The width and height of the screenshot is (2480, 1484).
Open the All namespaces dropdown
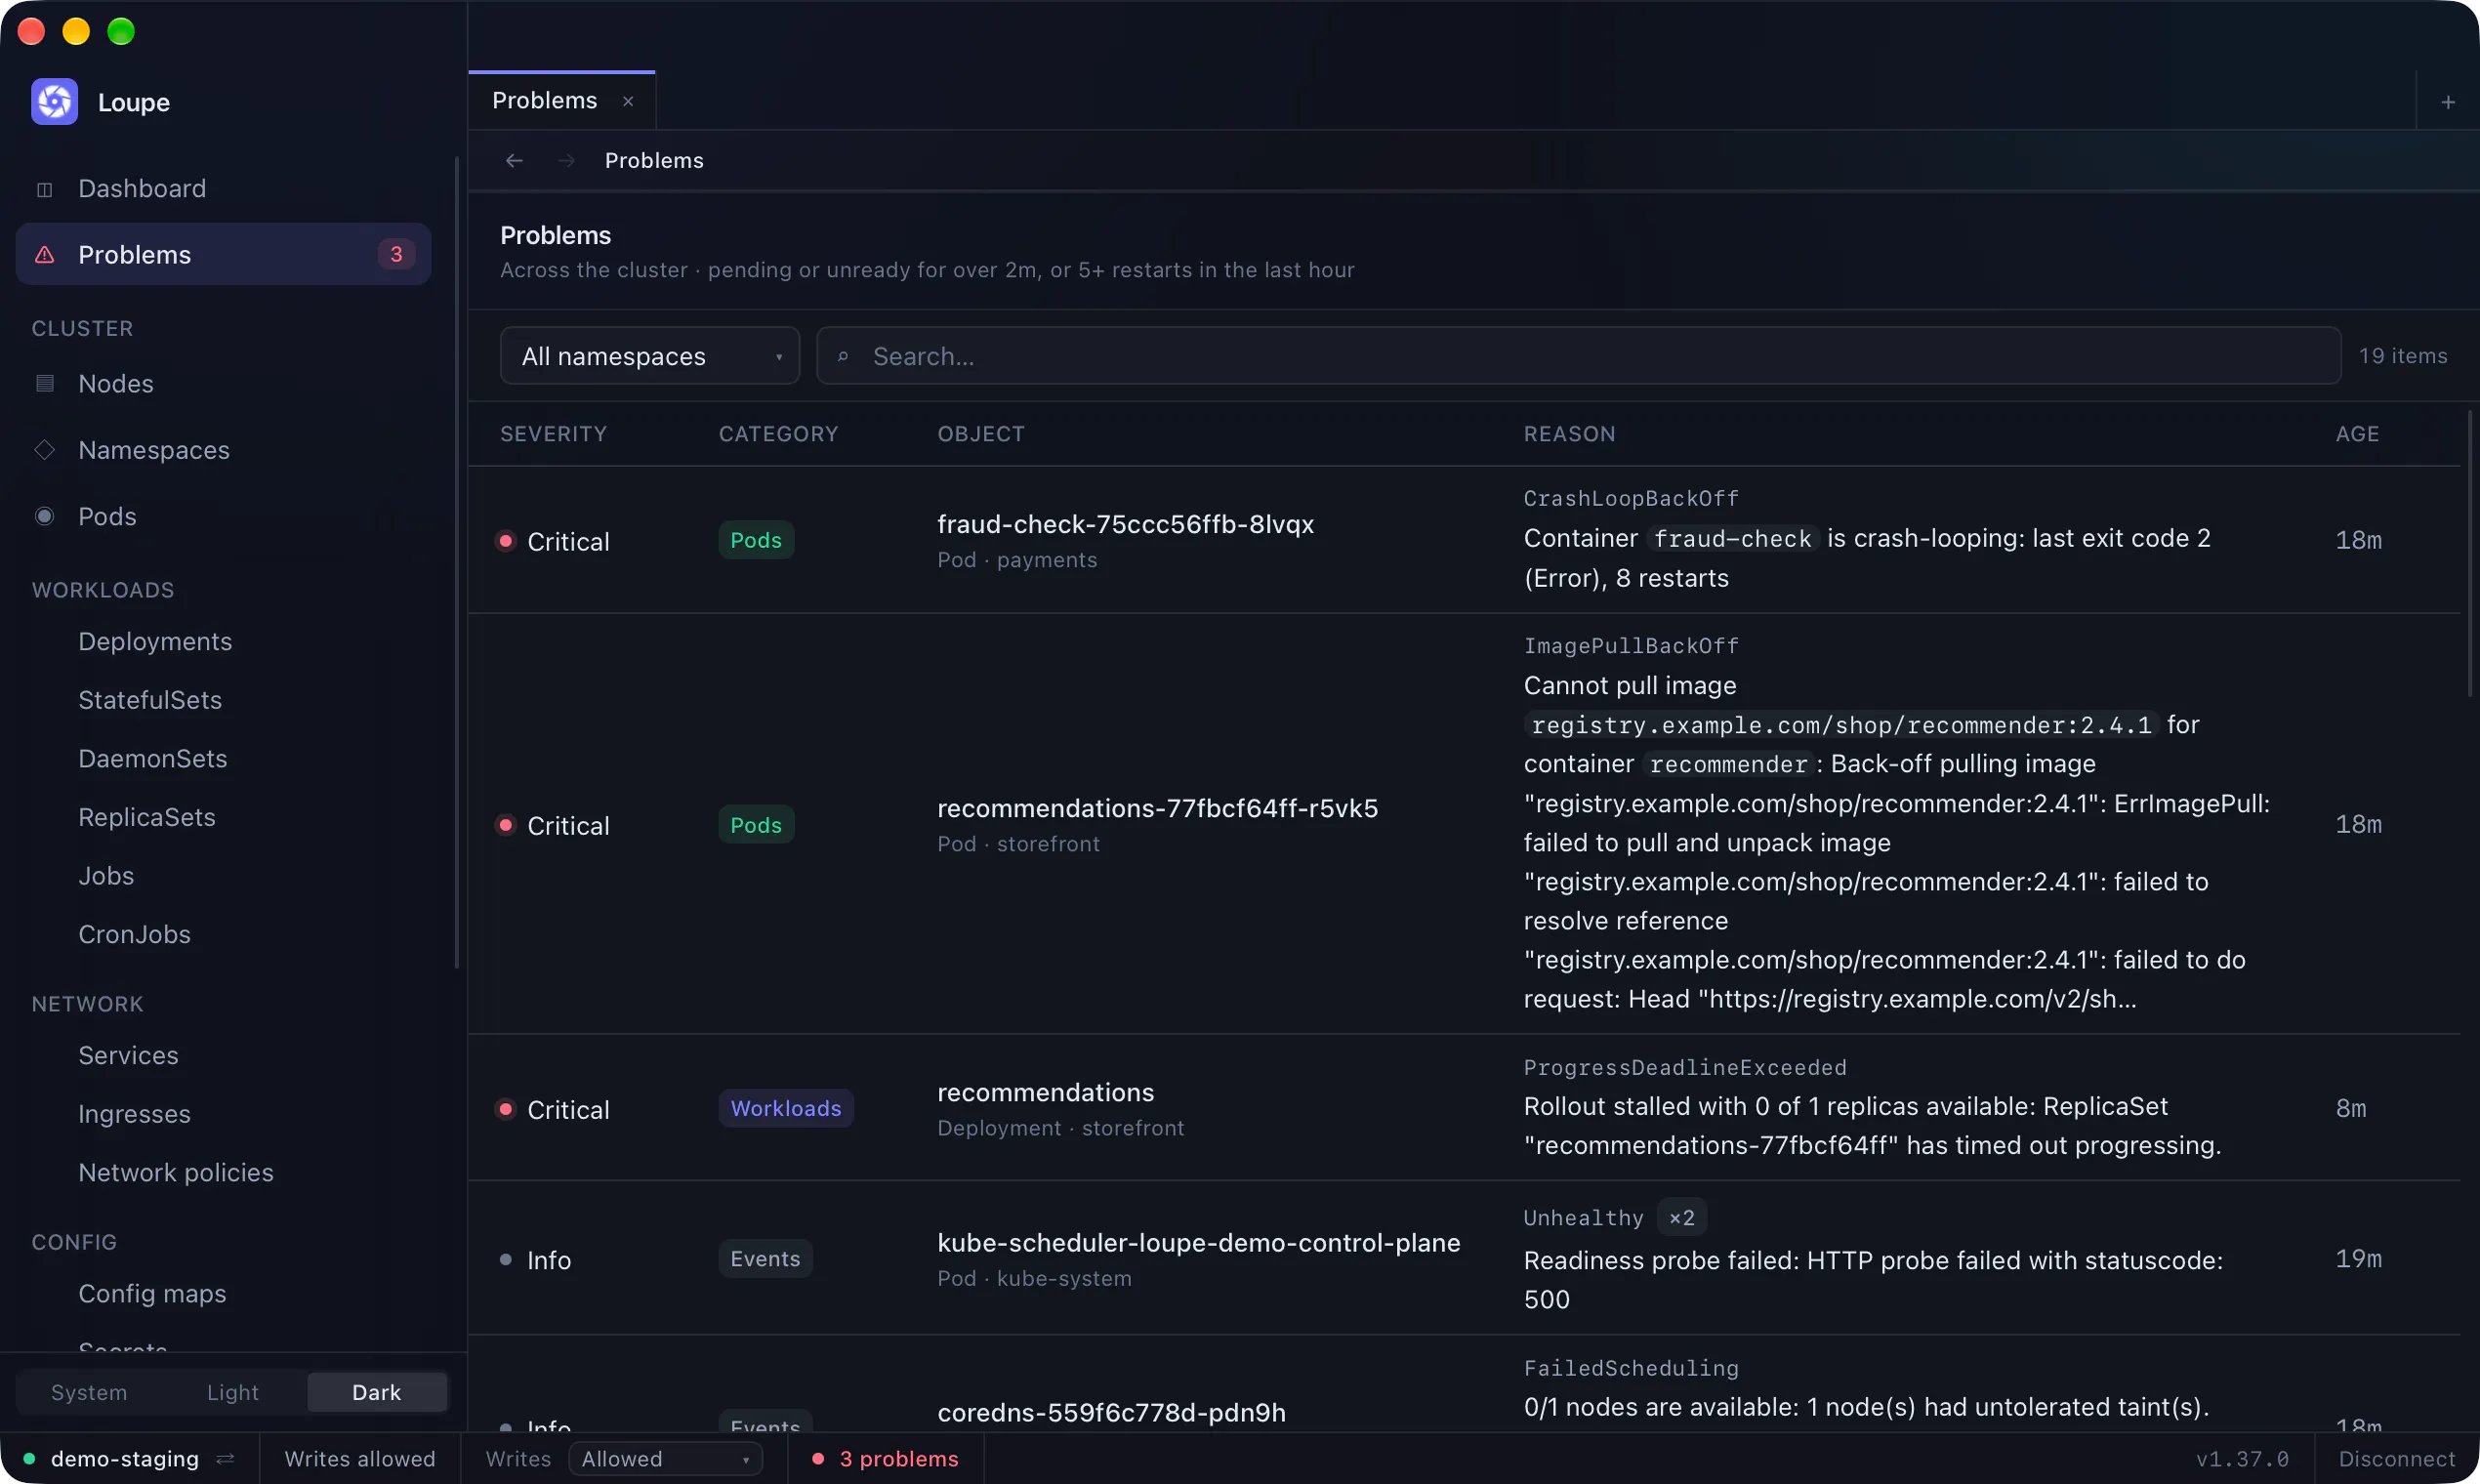point(650,356)
